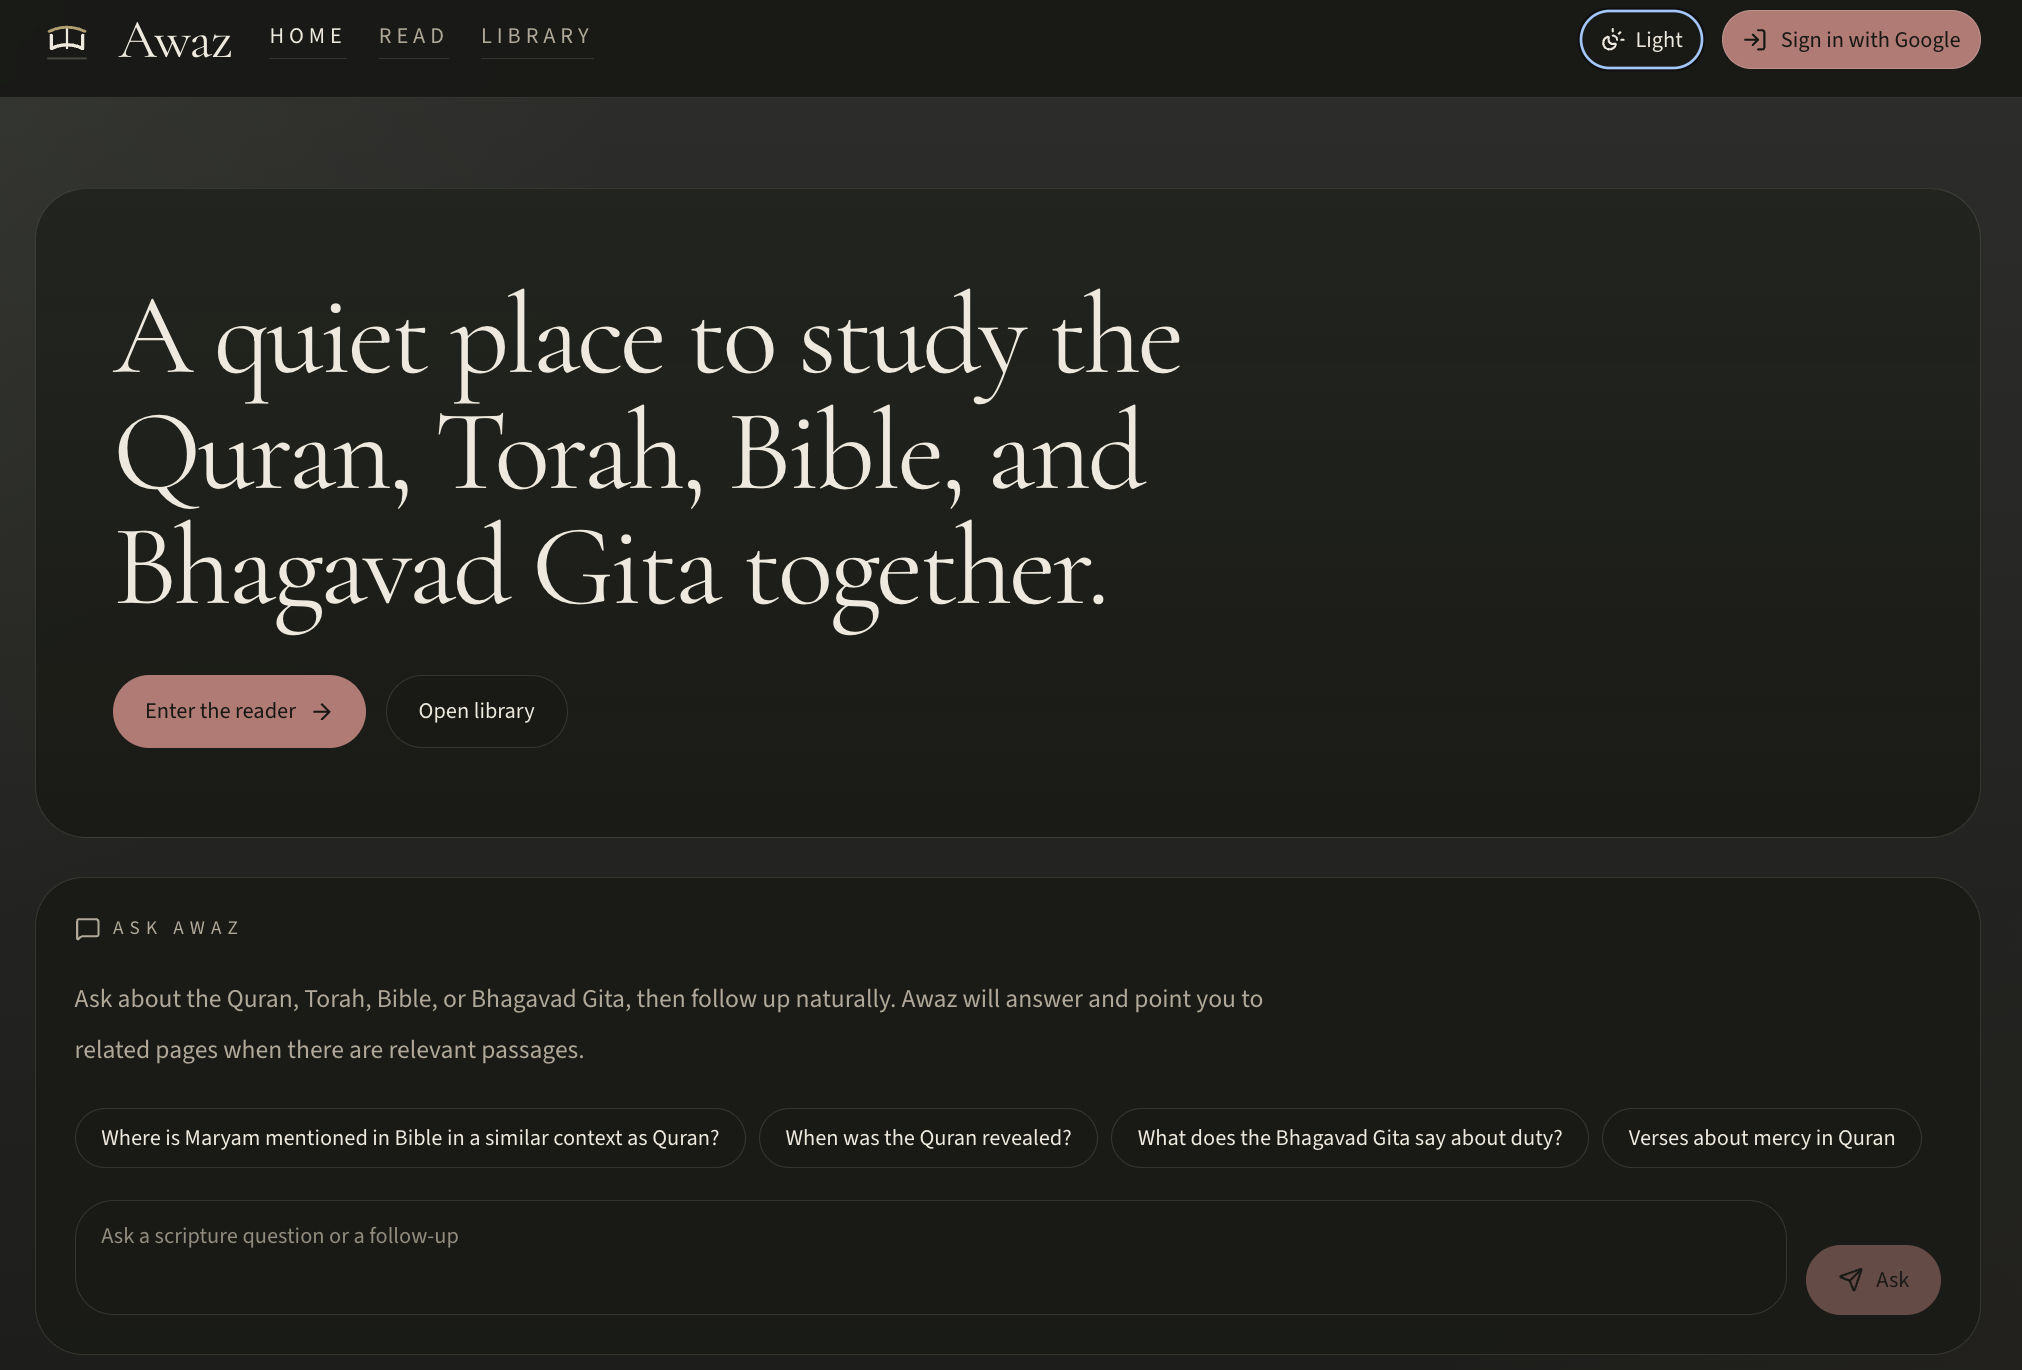The height and width of the screenshot is (1370, 2022).
Task: Click the theme toggle moon icon
Action: coord(1613,40)
